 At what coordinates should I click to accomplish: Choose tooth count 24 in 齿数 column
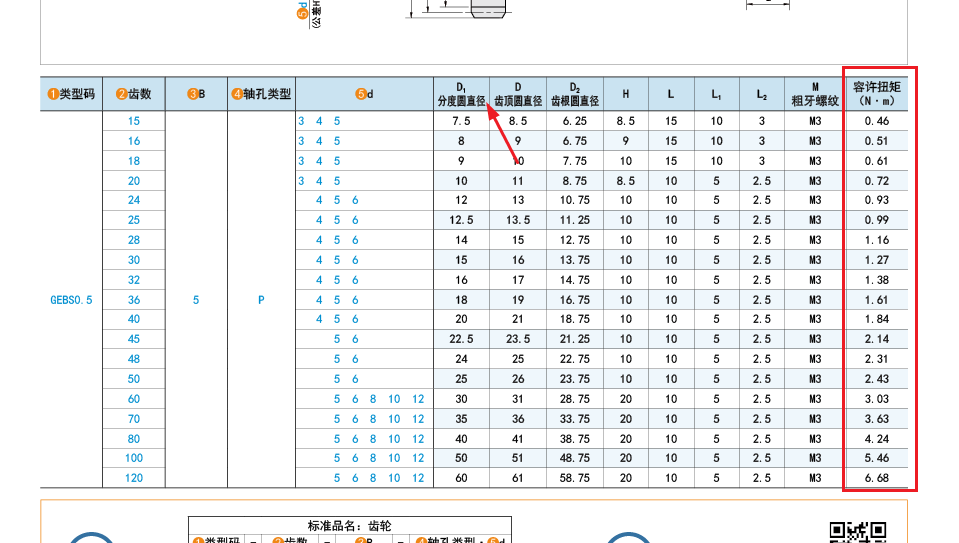[134, 200]
